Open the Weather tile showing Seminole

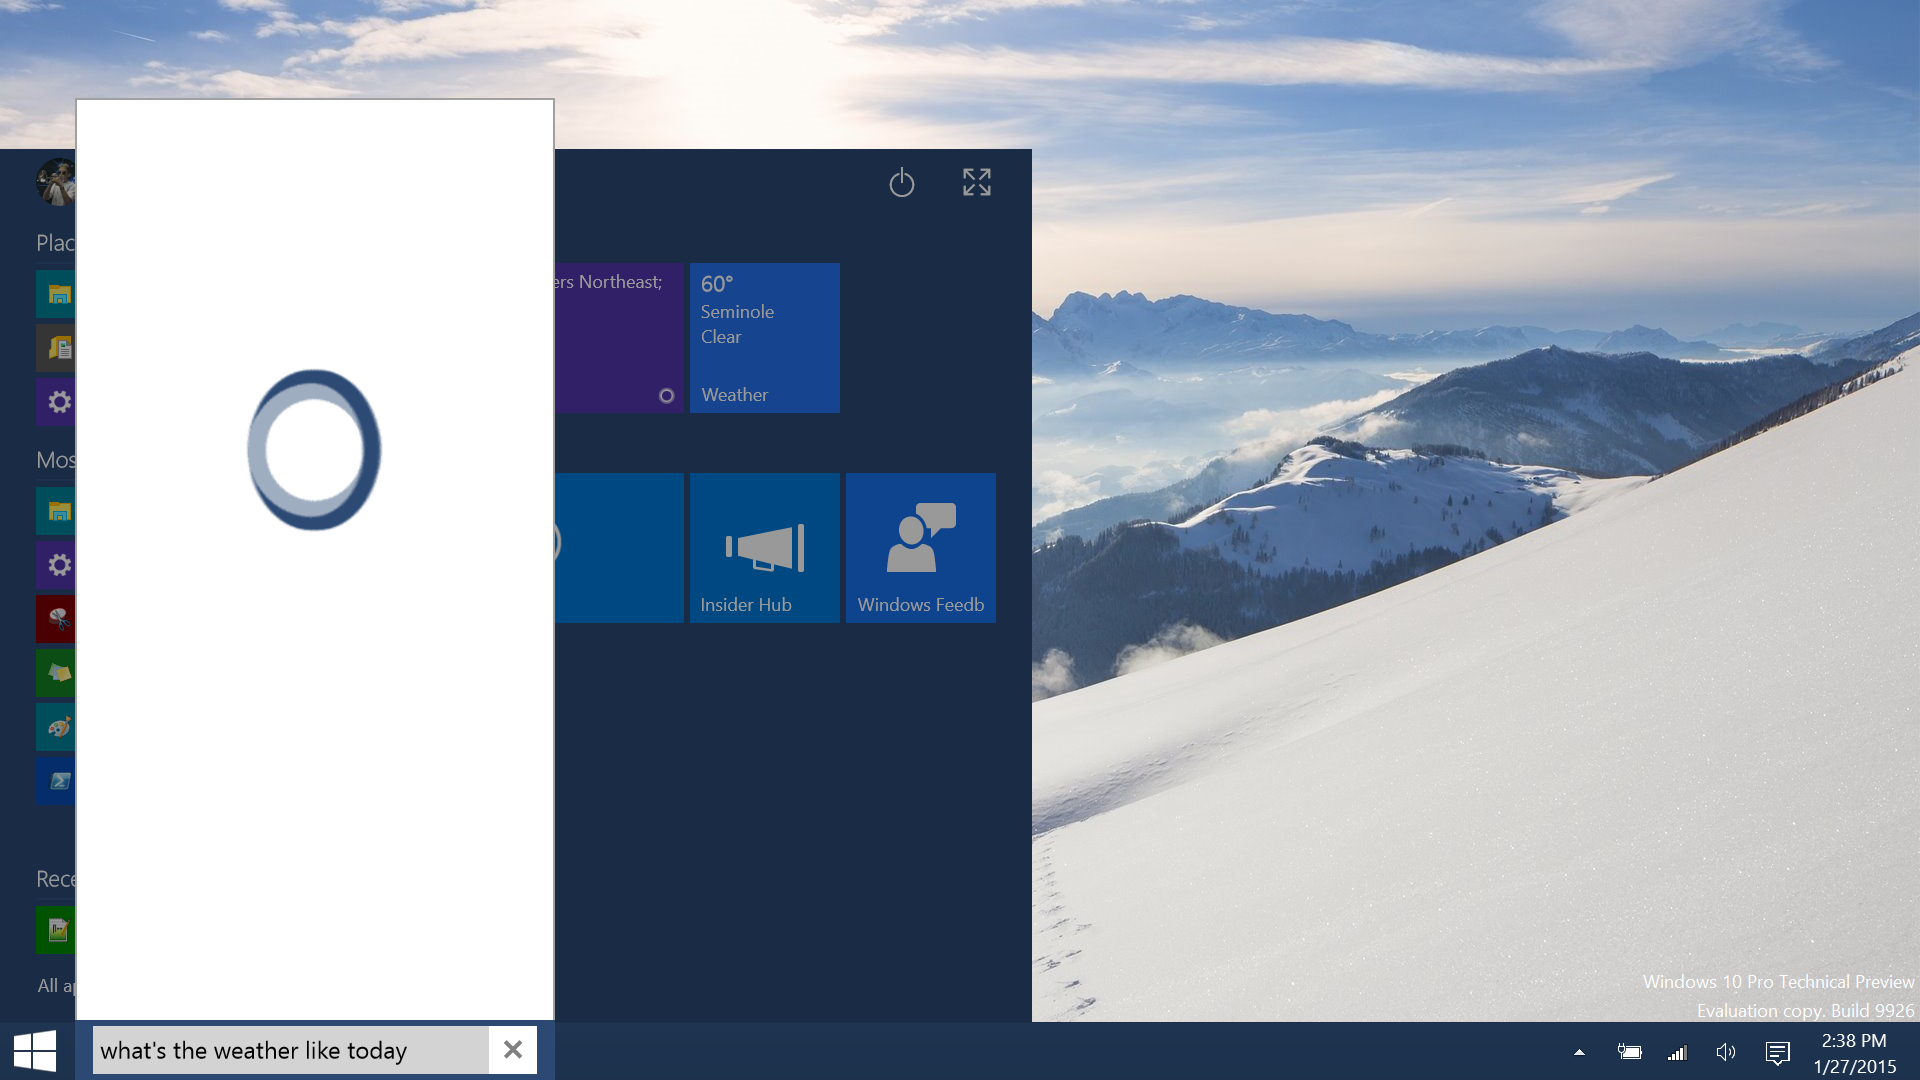[765, 338]
